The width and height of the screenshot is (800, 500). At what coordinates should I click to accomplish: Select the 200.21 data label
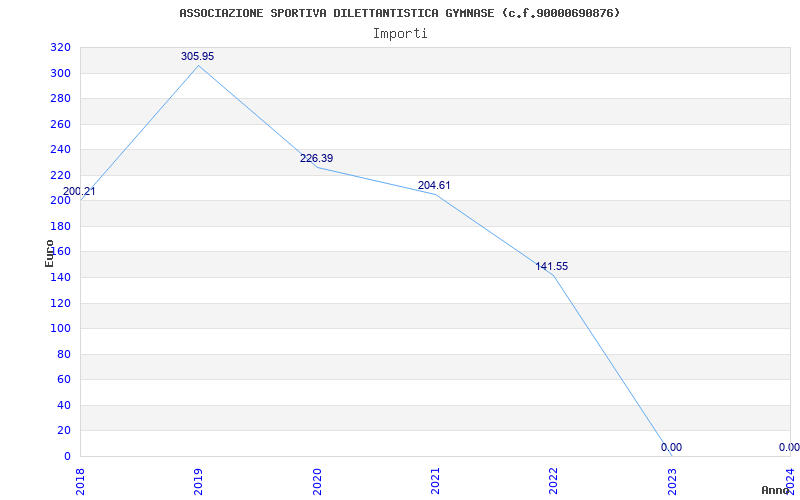(79, 192)
